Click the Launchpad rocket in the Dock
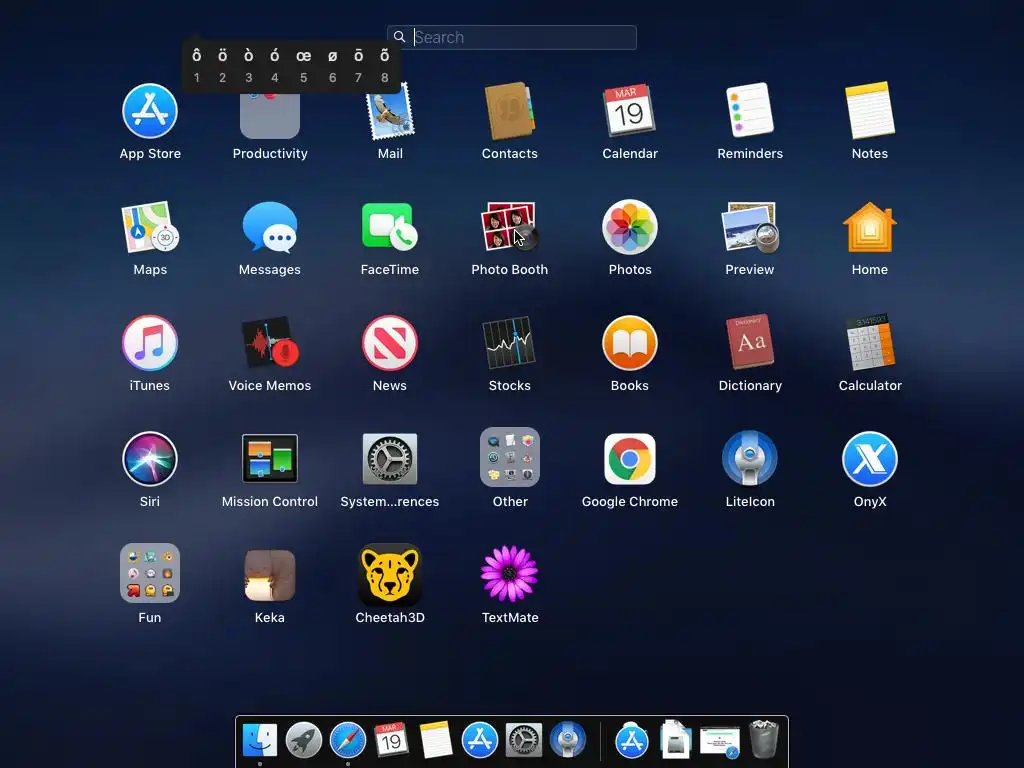This screenshot has height=768, width=1024. click(x=304, y=741)
